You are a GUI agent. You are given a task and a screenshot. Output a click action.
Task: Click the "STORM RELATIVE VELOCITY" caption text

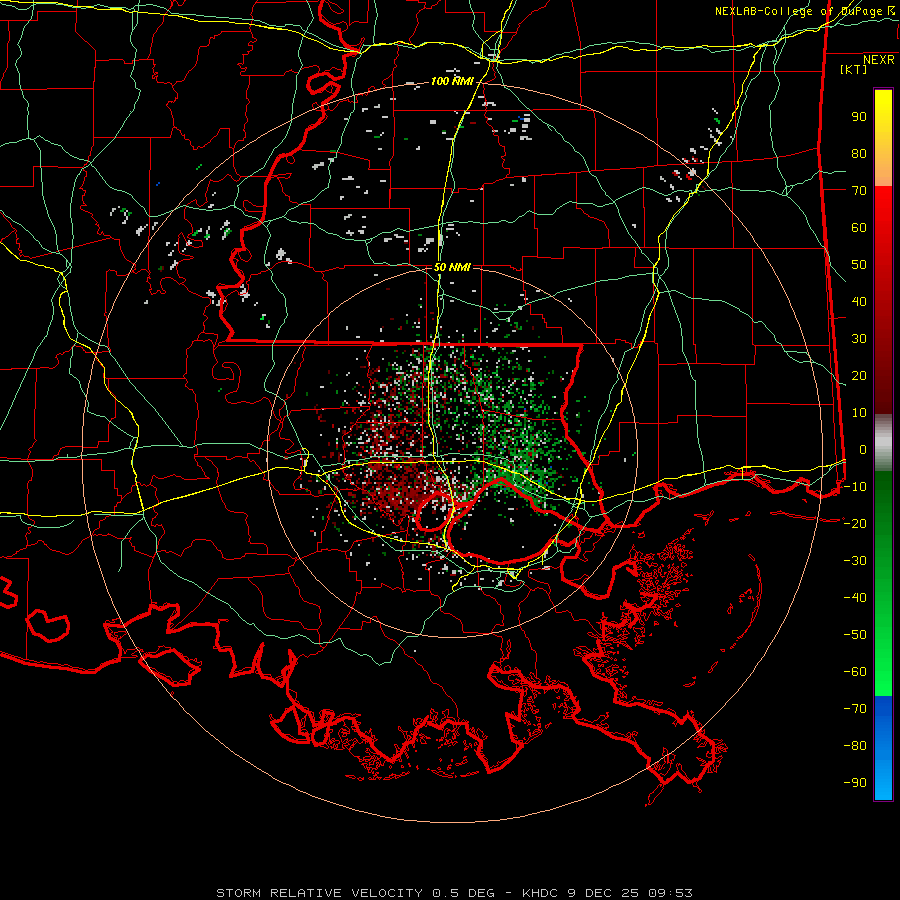319,893
